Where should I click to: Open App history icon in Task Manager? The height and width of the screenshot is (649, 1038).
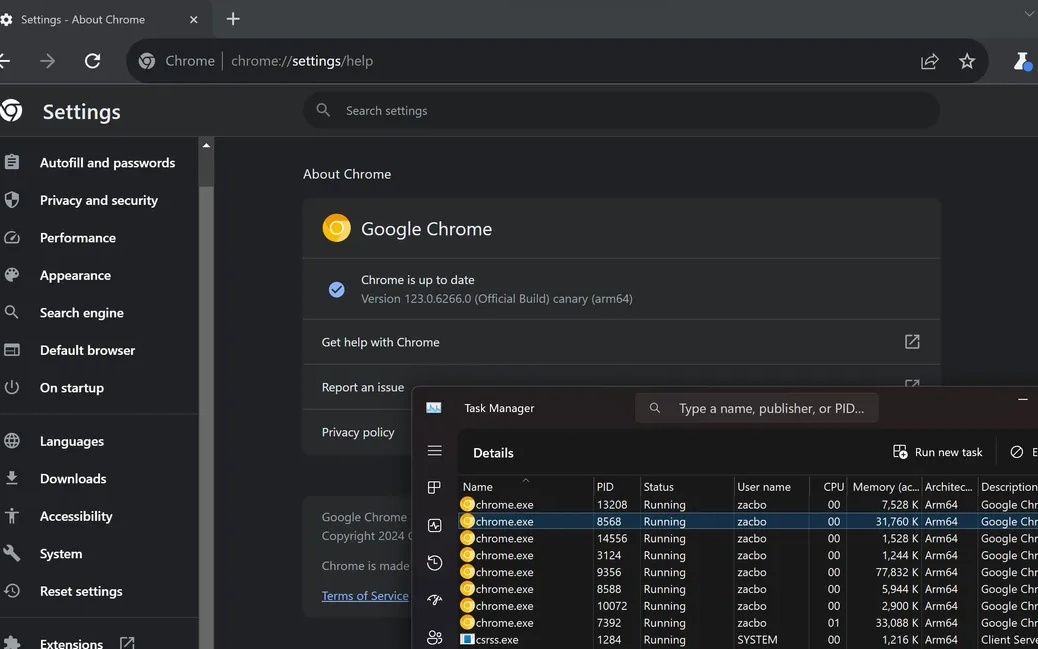tap(434, 563)
